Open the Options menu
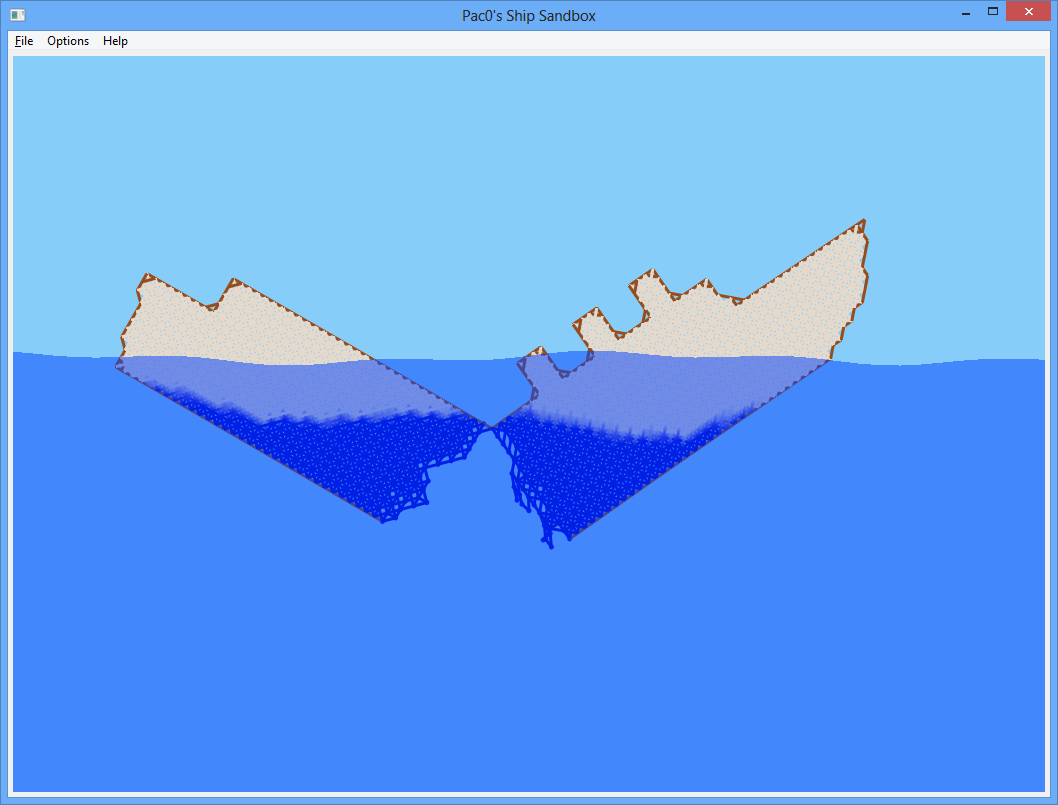The image size is (1058, 805). [x=68, y=41]
